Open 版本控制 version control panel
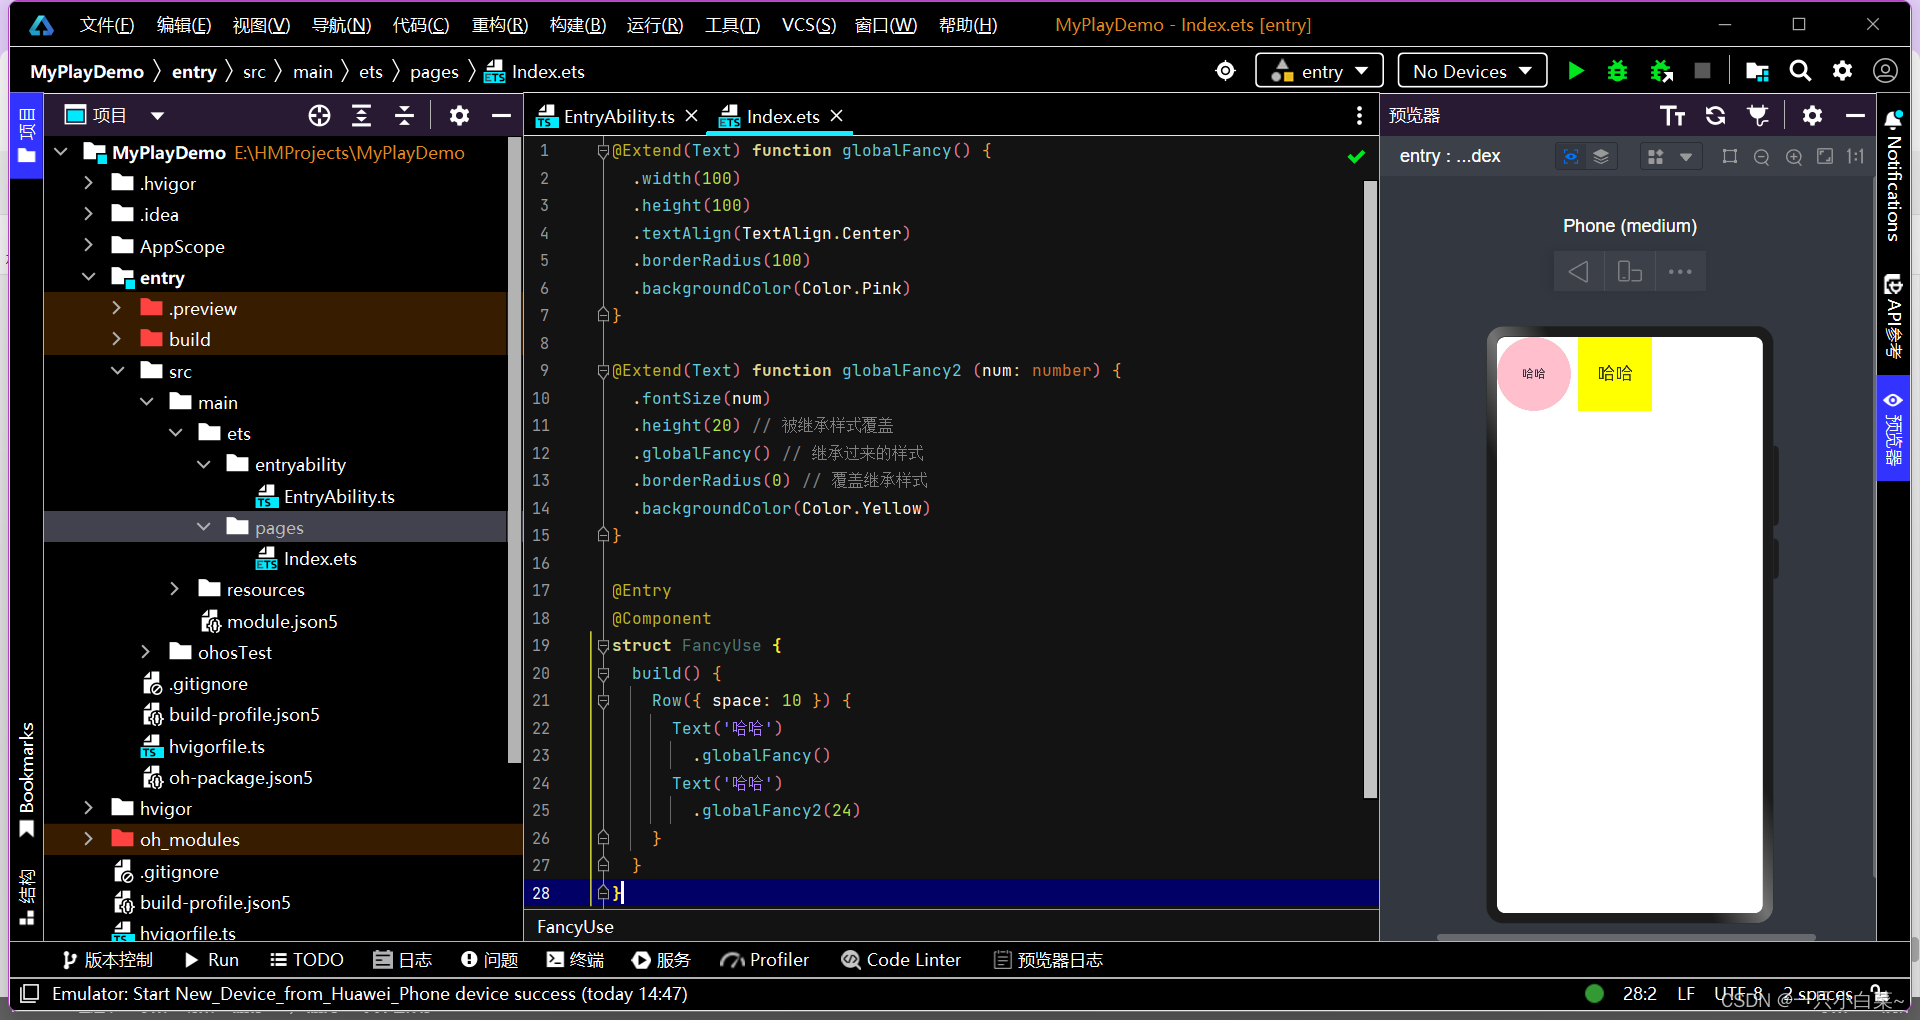1920x1020 pixels. pyautogui.click(x=107, y=960)
